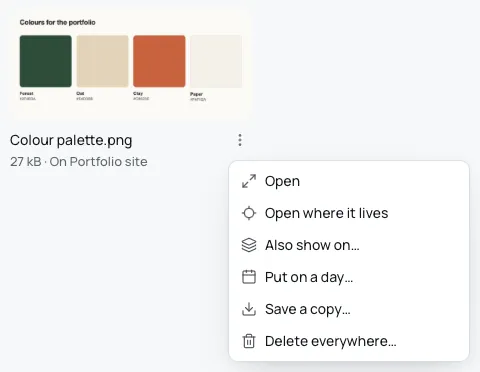Click '27 kB · On Portfolio site' subtitle
The height and width of the screenshot is (372, 480).
pyautogui.click(x=79, y=162)
